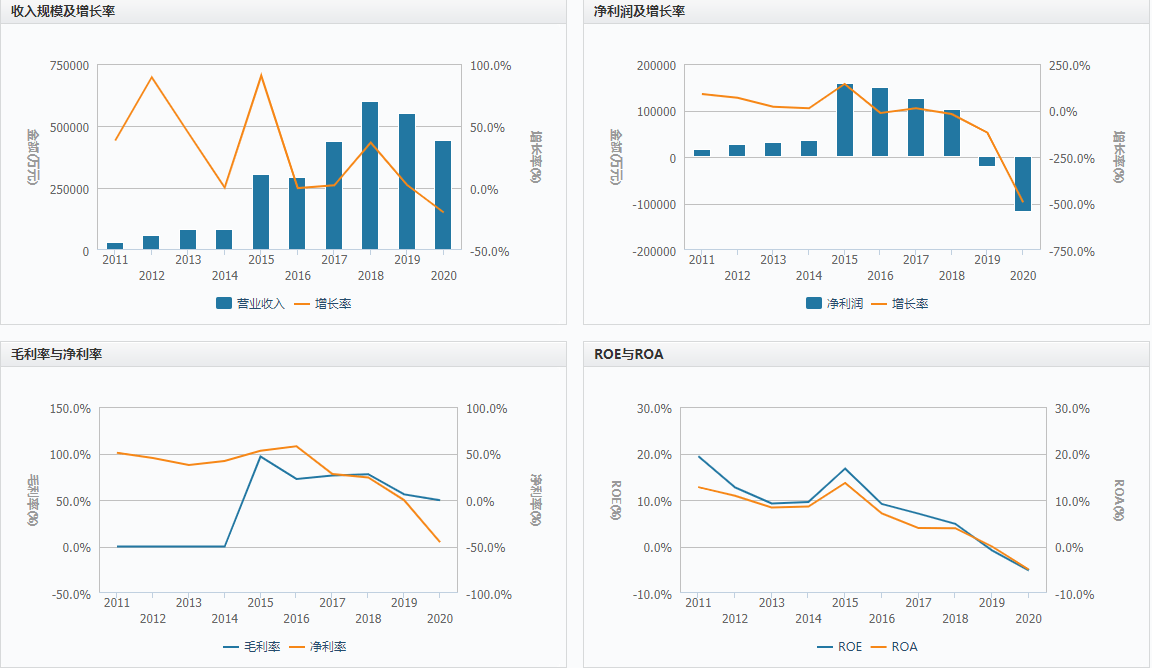
Task: Select the 收入规模及增长率 panel header
Action: [x=63, y=11]
